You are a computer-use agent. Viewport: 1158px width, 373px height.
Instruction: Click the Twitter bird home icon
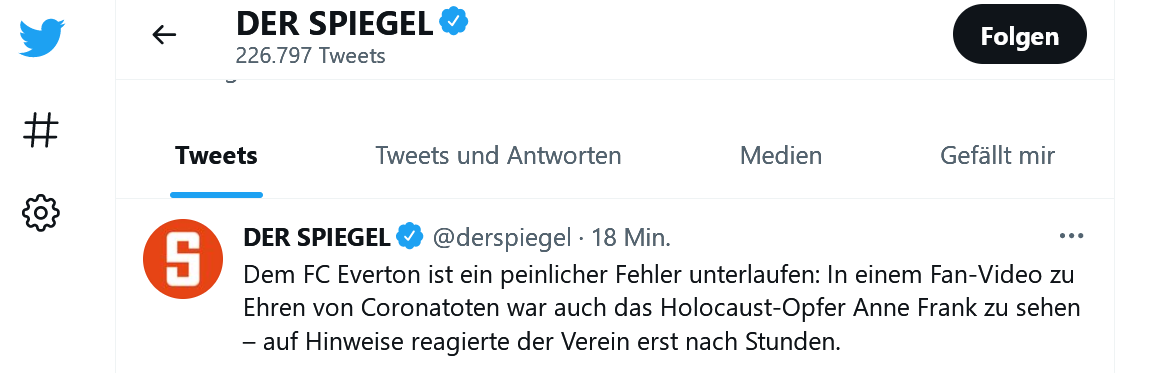pyautogui.click(x=41, y=38)
